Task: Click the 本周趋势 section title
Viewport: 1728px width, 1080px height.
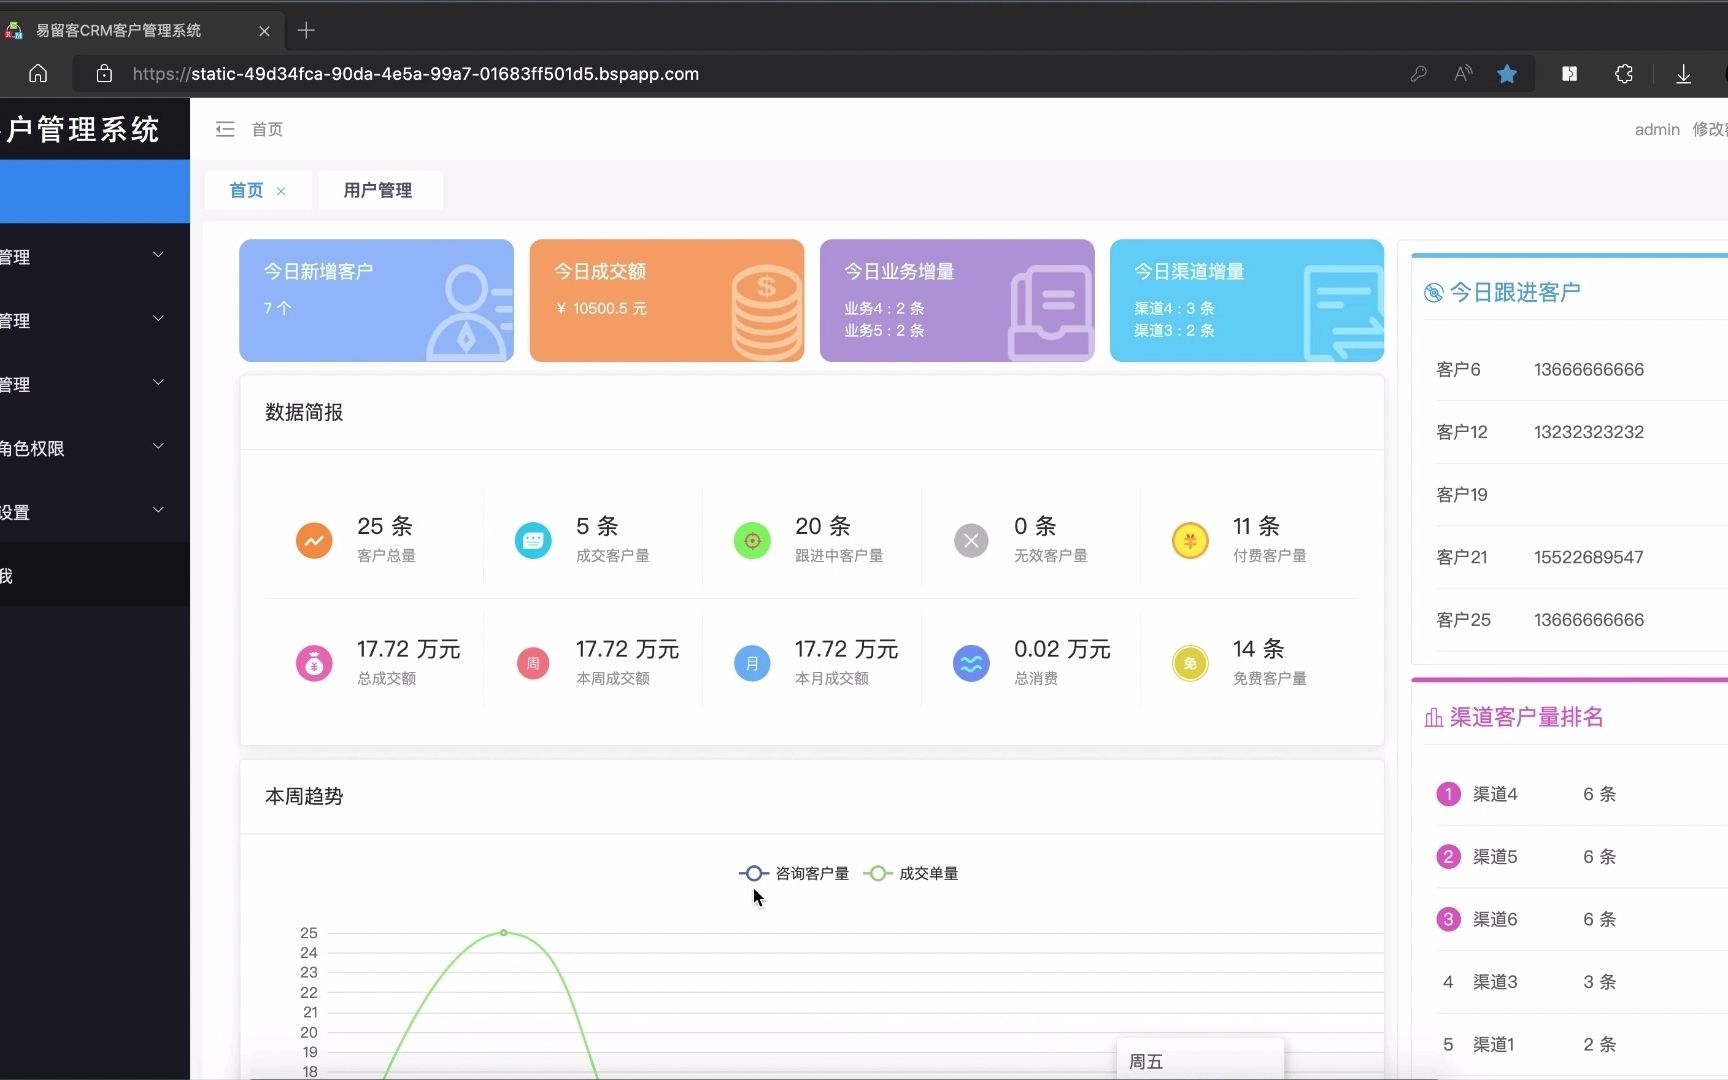Action: tap(304, 796)
